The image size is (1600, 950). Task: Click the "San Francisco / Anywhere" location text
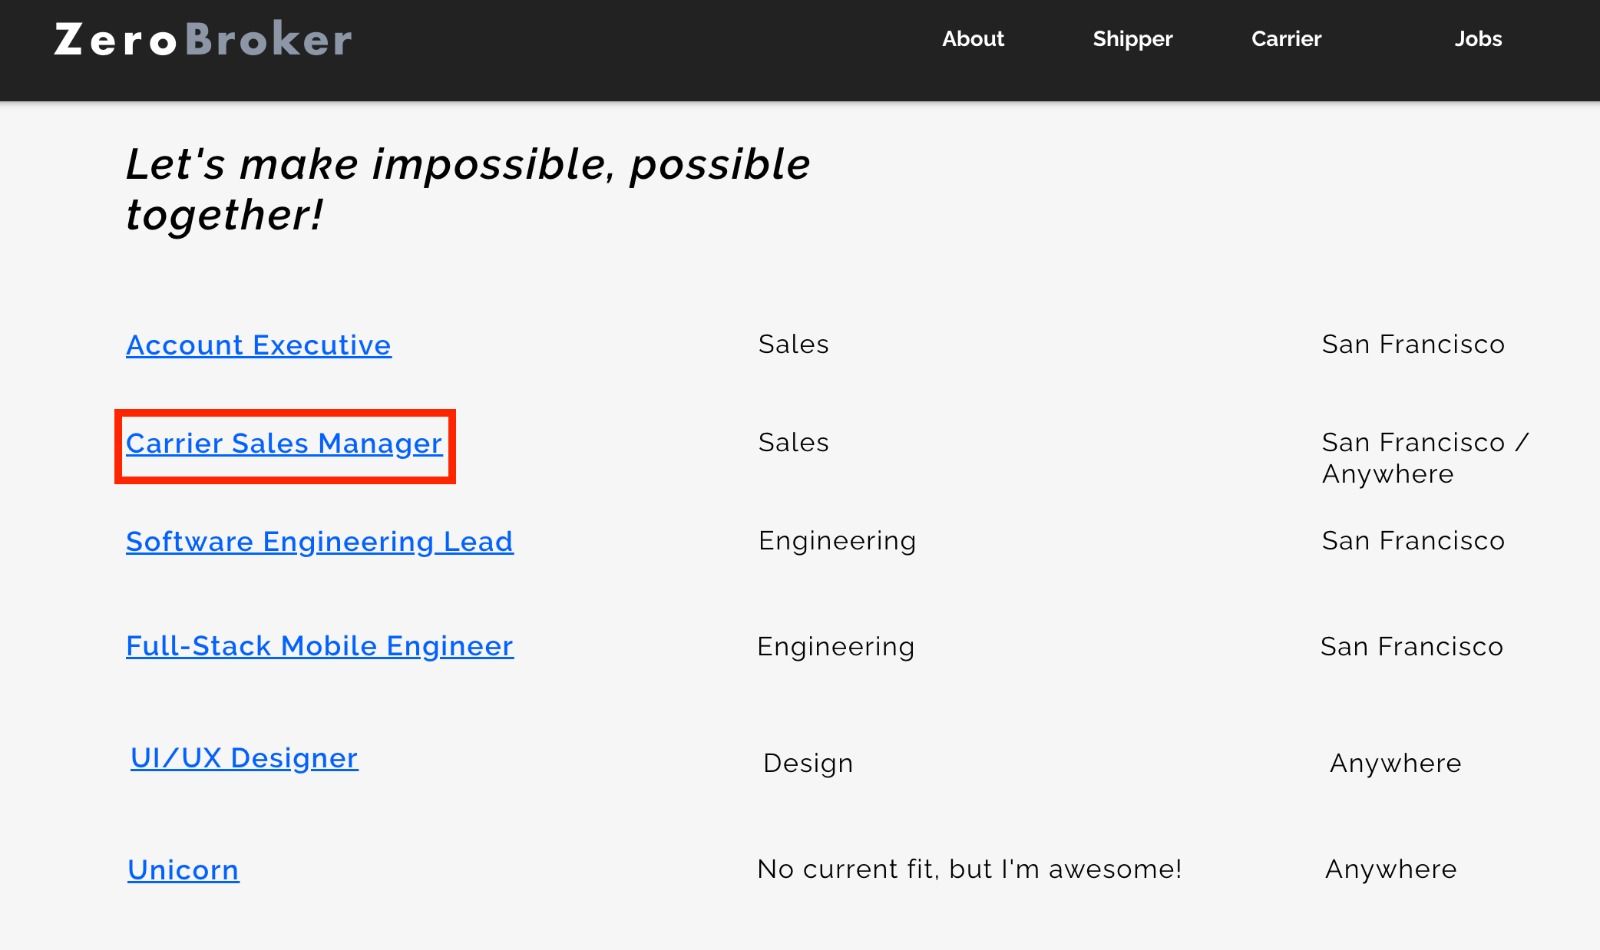point(1424,458)
